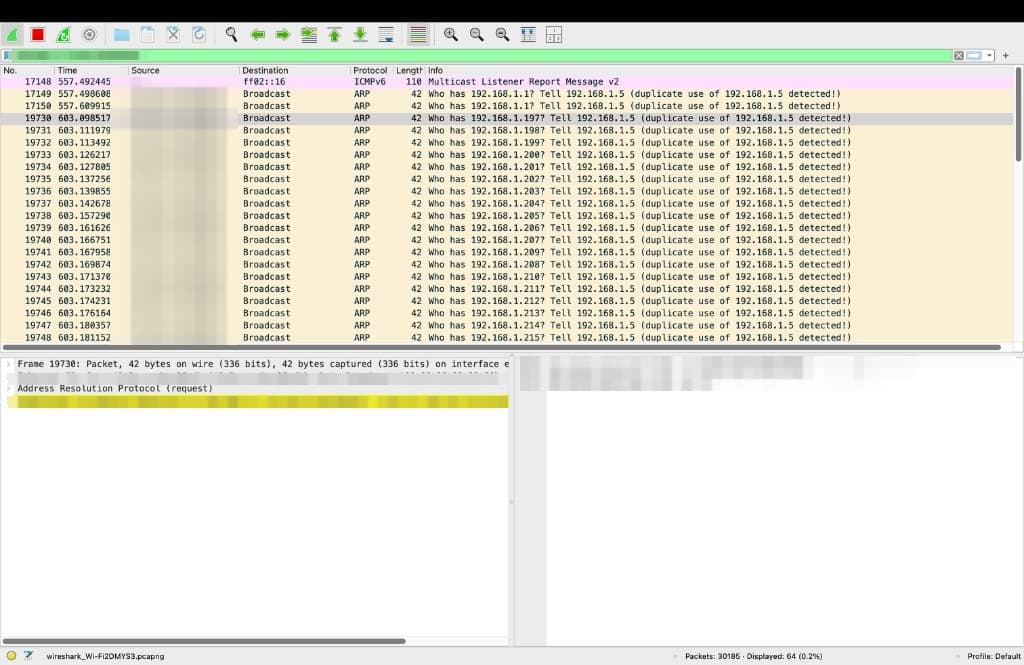This screenshot has width=1024, height=665.
Task: Open capture file properties status icon
Action: [x=29, y=656]
